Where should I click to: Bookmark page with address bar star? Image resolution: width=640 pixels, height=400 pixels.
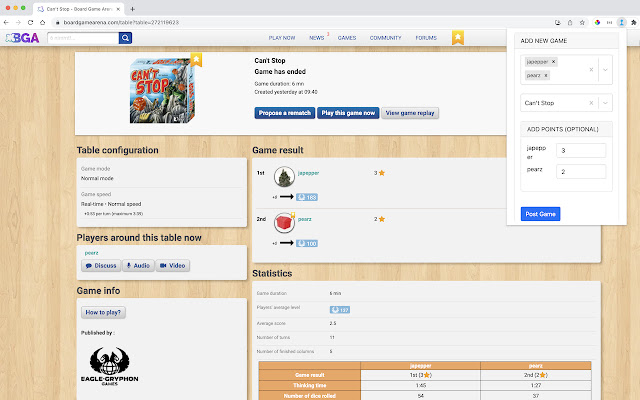coord(582,22)
